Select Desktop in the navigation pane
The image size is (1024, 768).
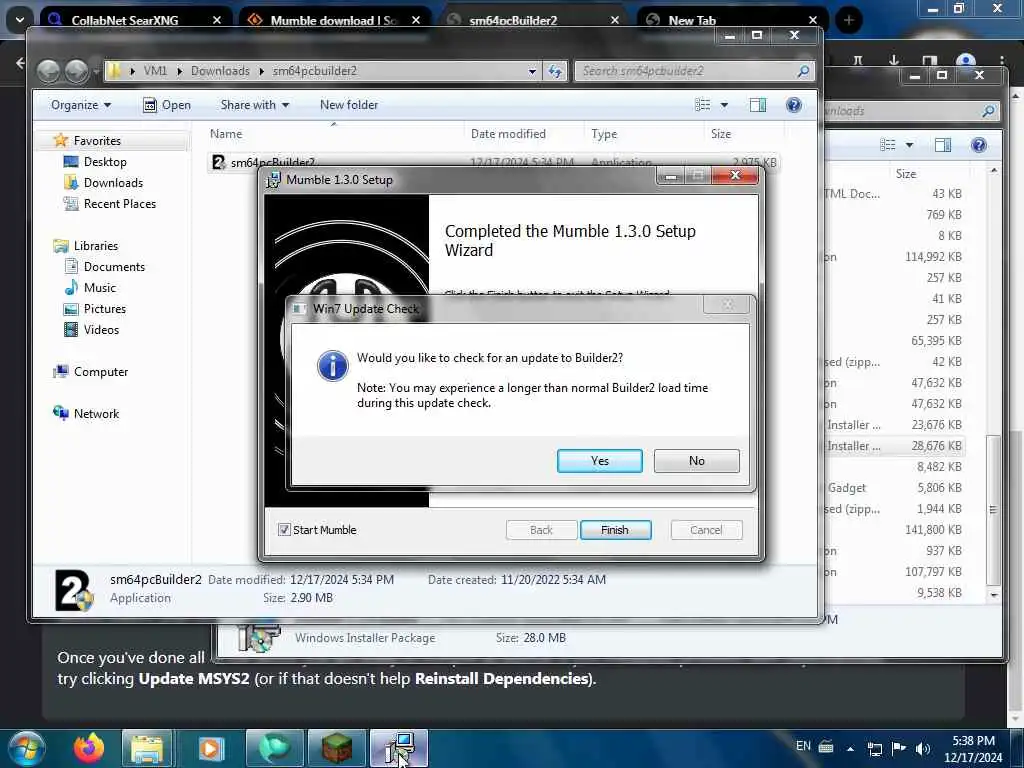coord(104,161)
